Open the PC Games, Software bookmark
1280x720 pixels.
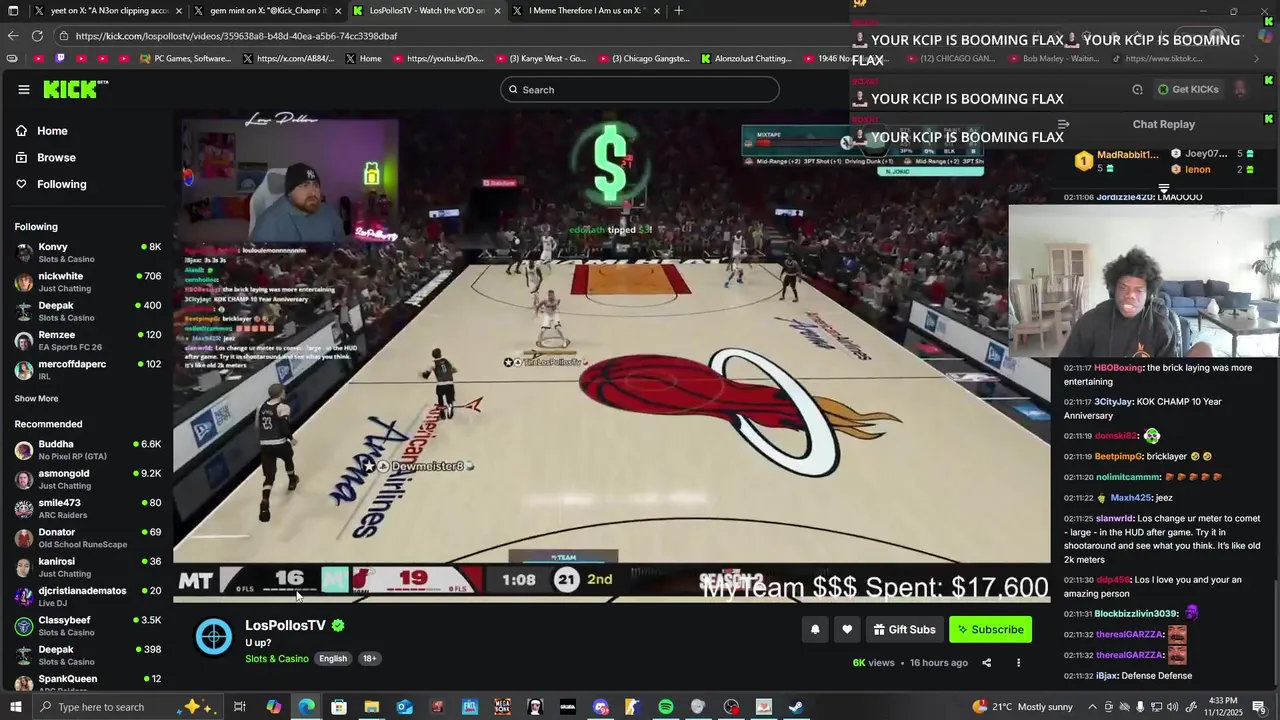[185, 59]
